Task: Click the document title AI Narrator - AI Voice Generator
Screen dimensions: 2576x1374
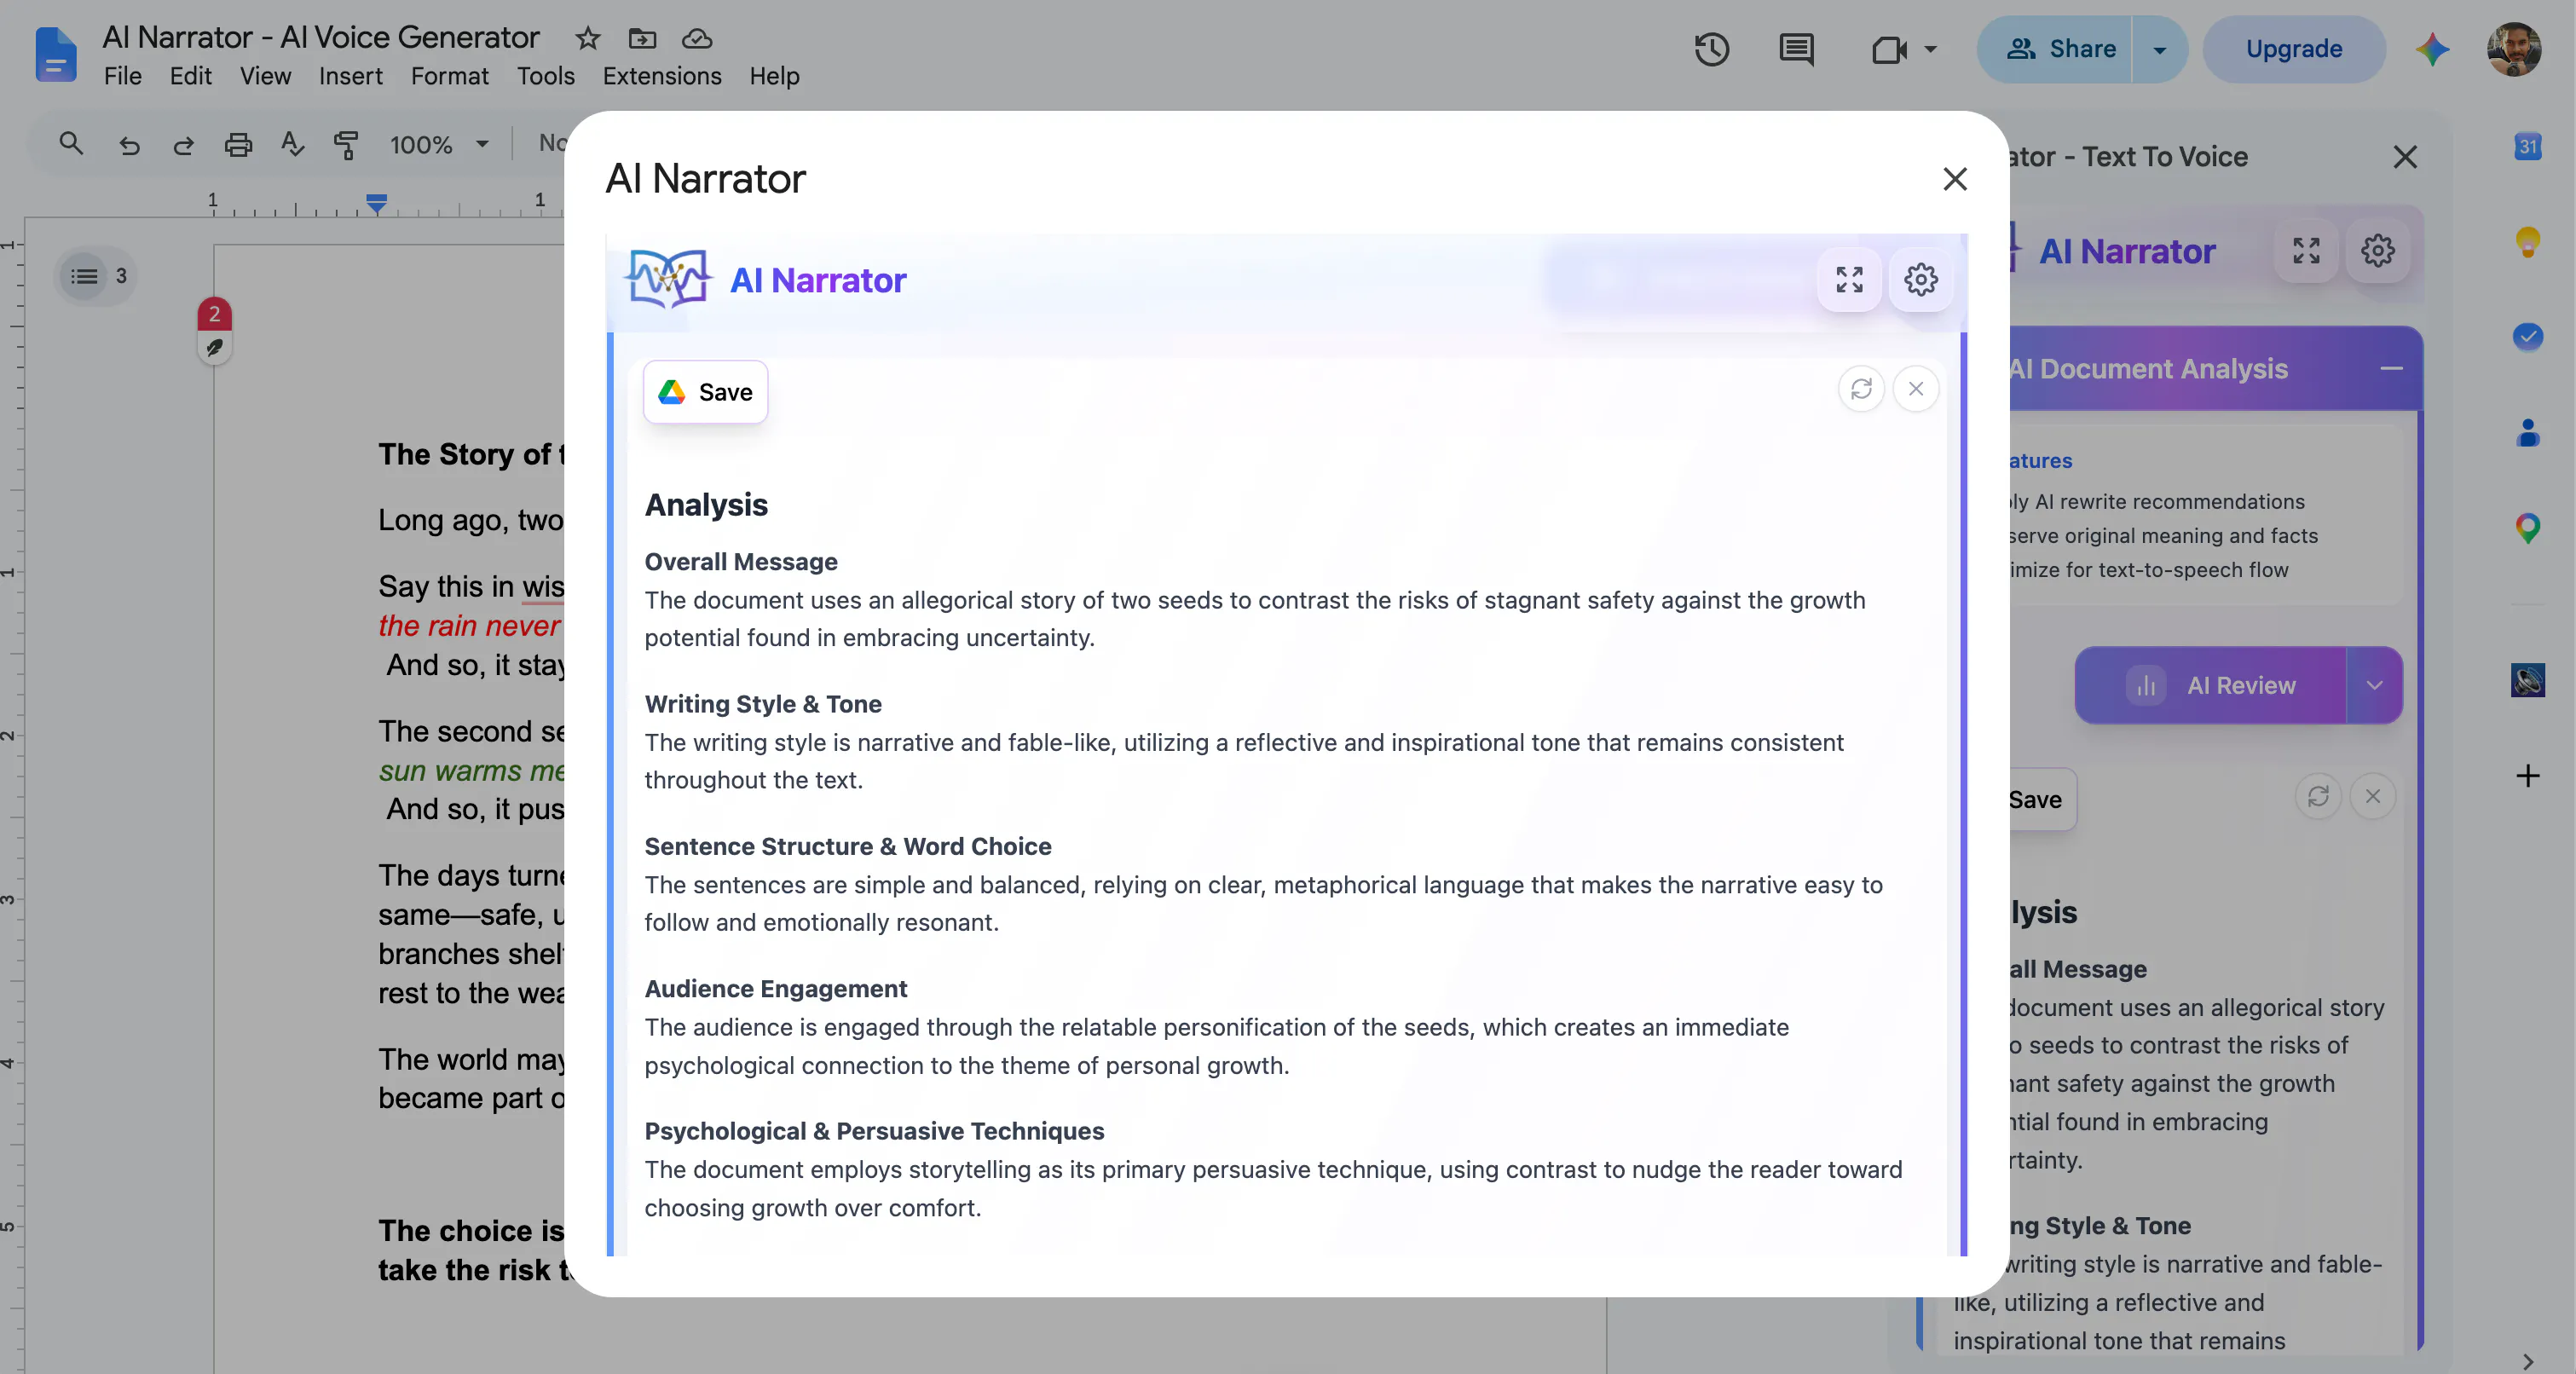Action: 321,38
